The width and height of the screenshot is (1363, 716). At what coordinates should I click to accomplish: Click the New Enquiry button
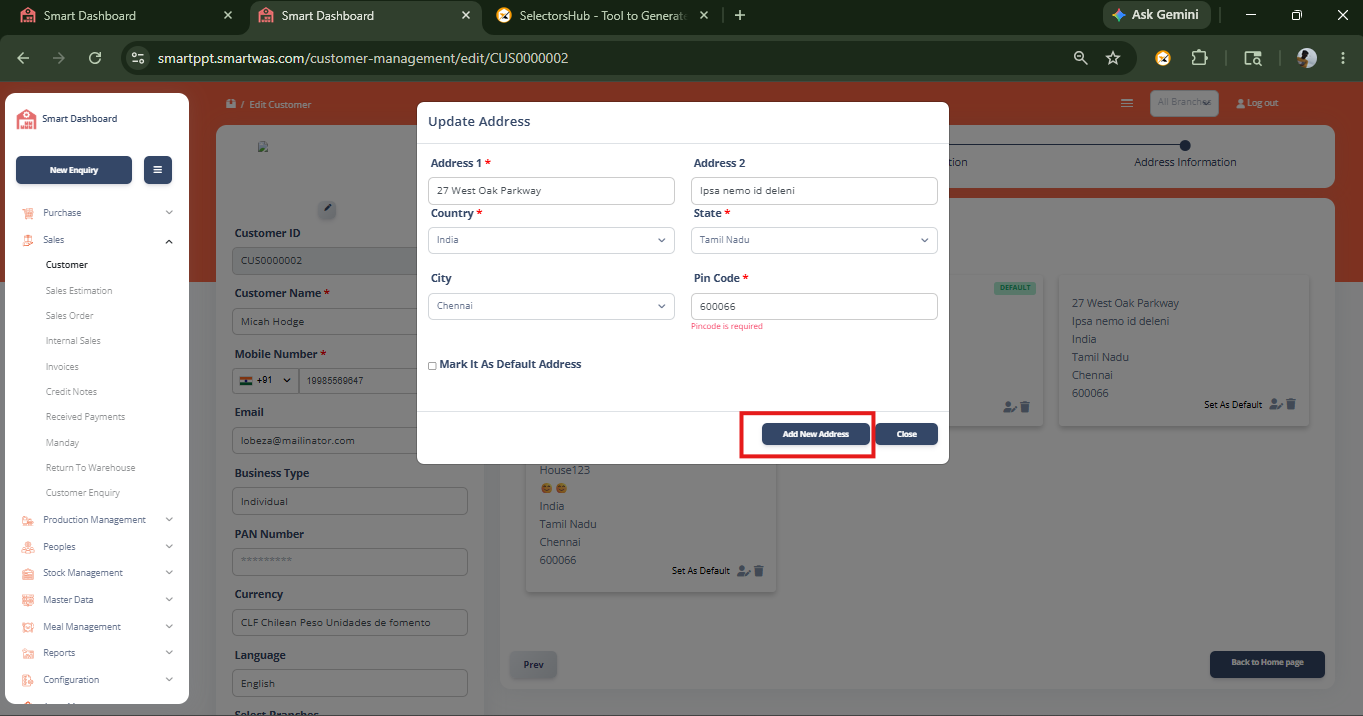74,170
